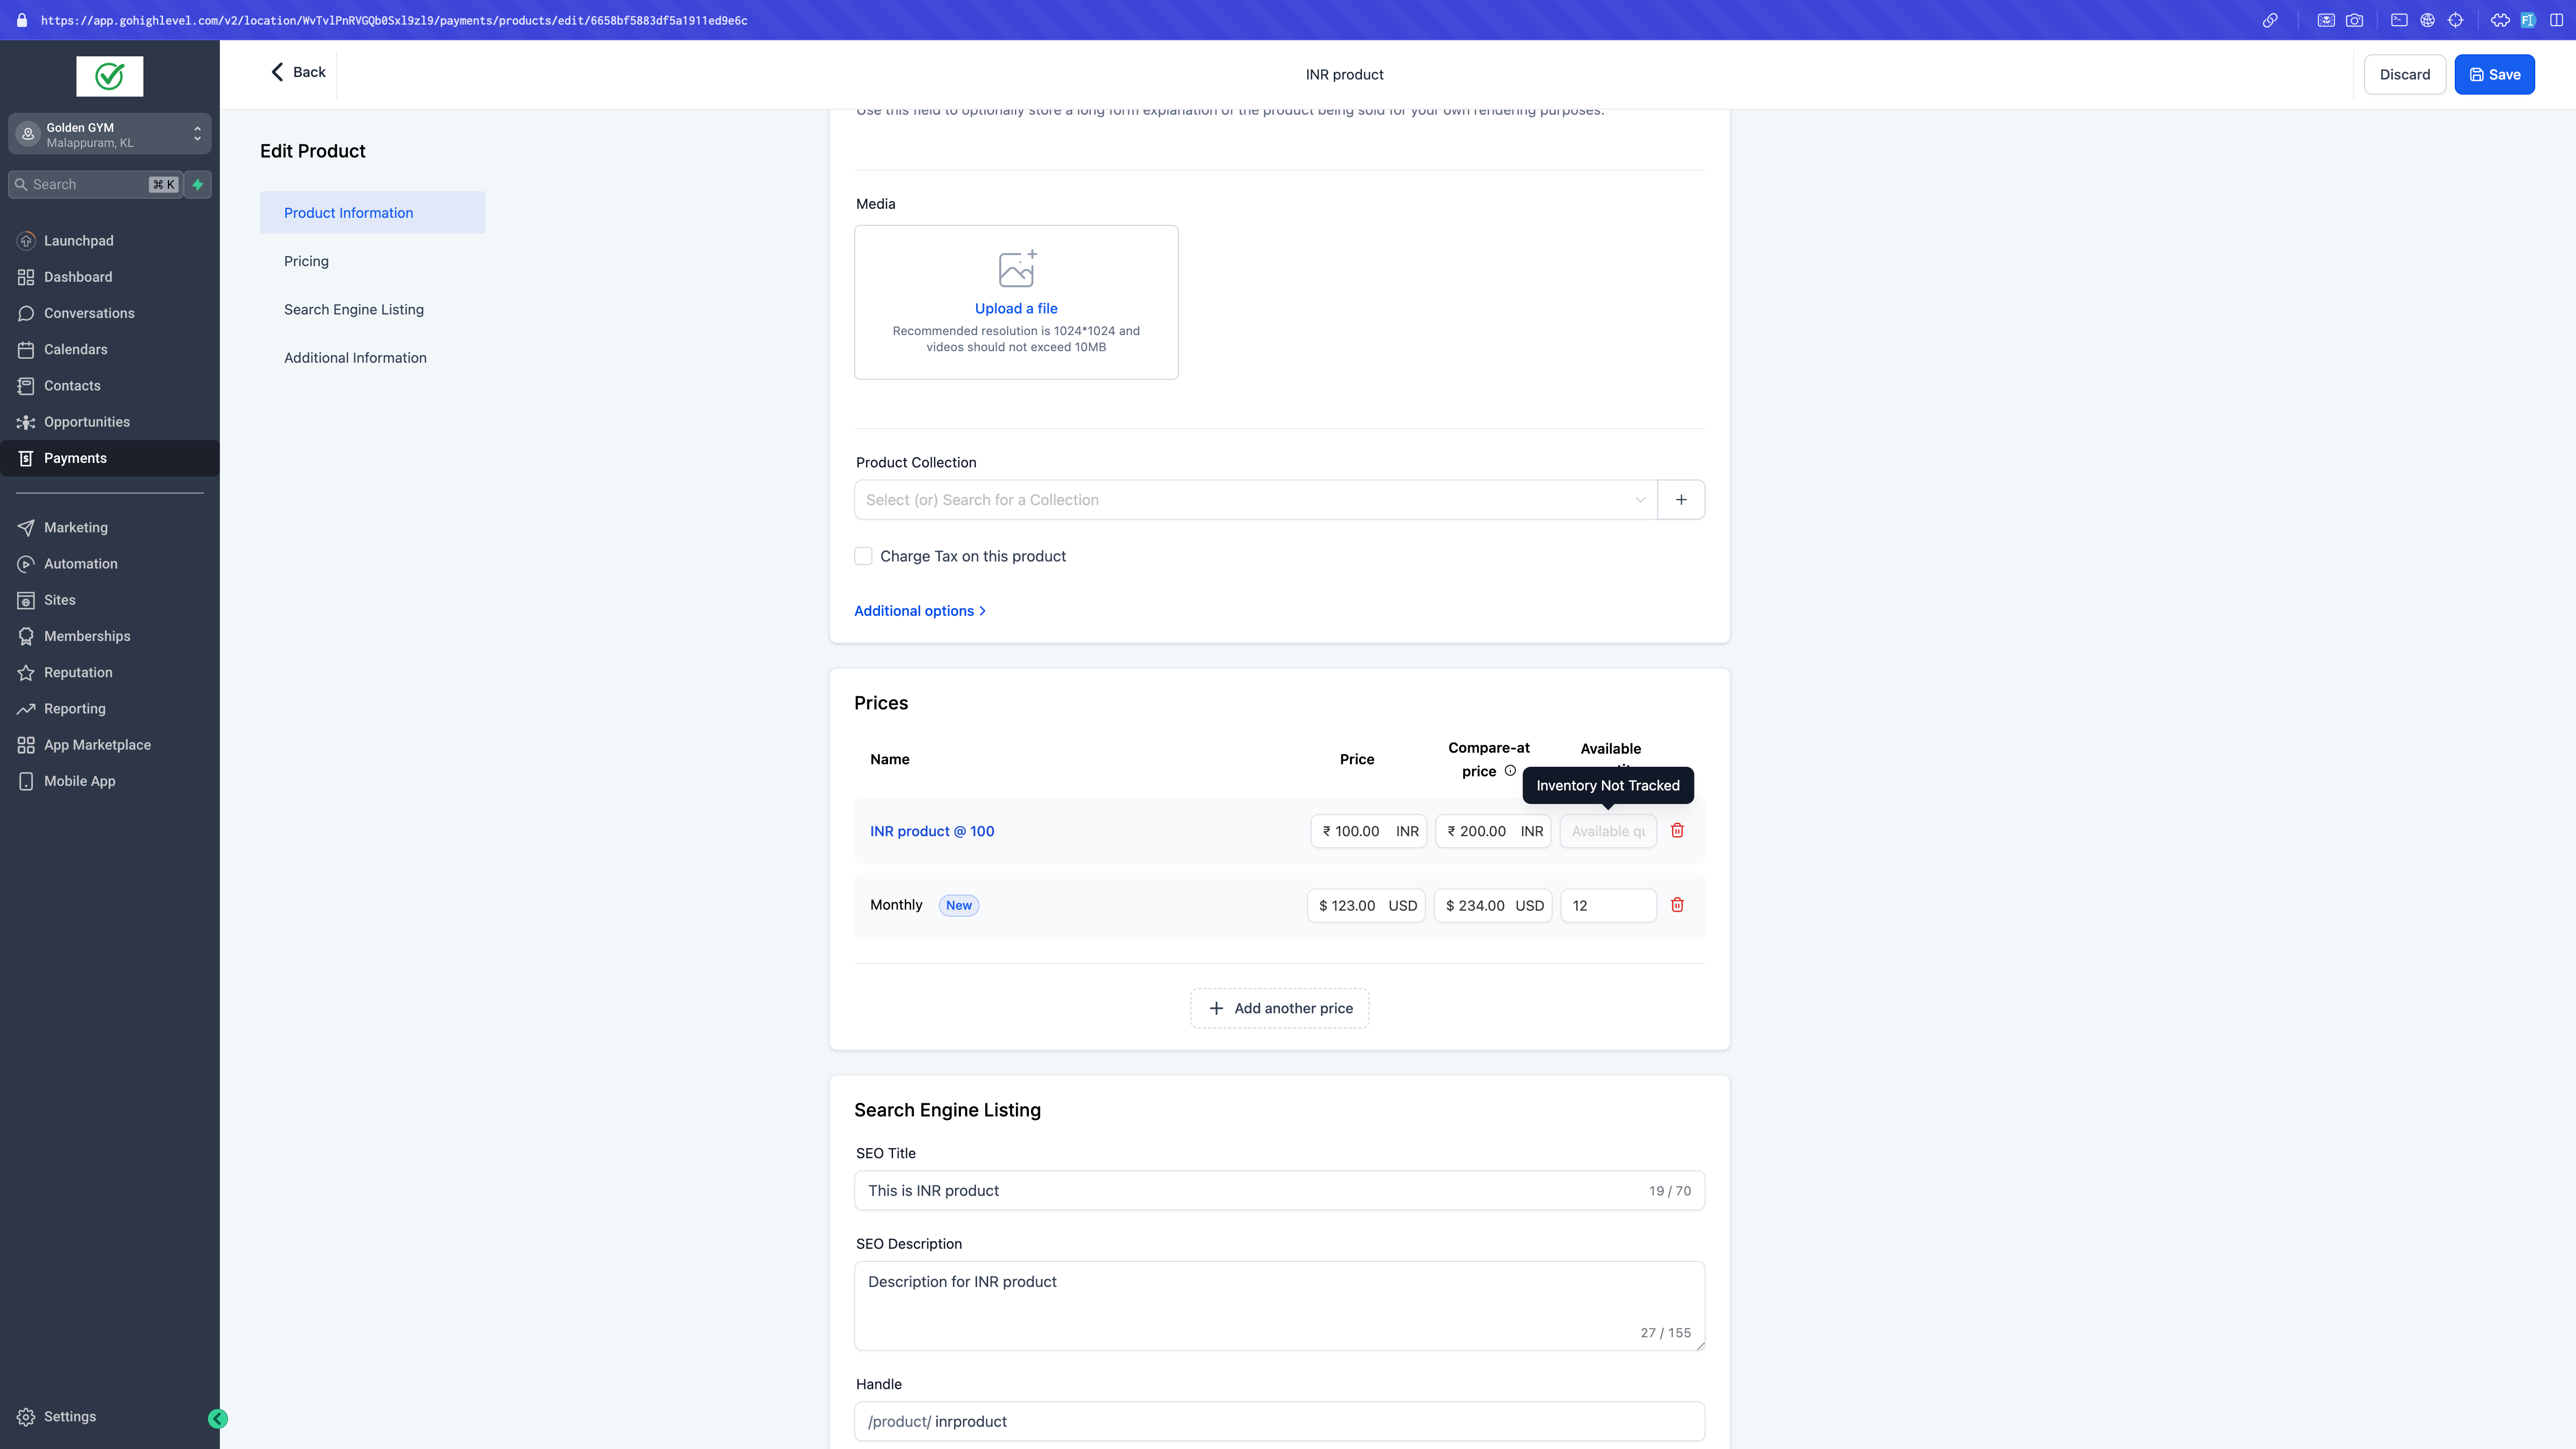The image size is (2576, 1449).
Task: Open the INR product @ 100 link
Action: click(x=931, y=831)
